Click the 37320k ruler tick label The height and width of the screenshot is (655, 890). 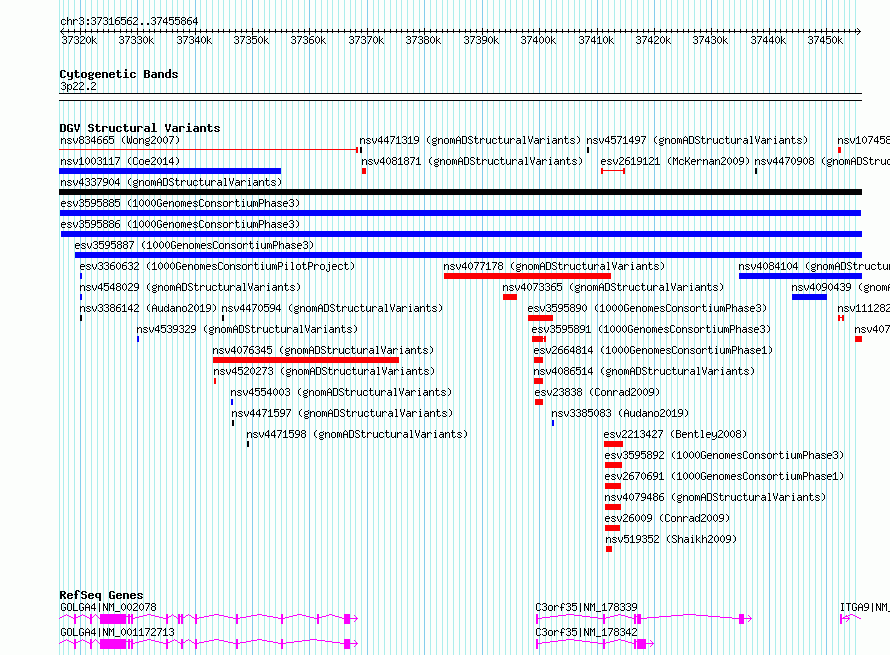click(x=79, y=40)
